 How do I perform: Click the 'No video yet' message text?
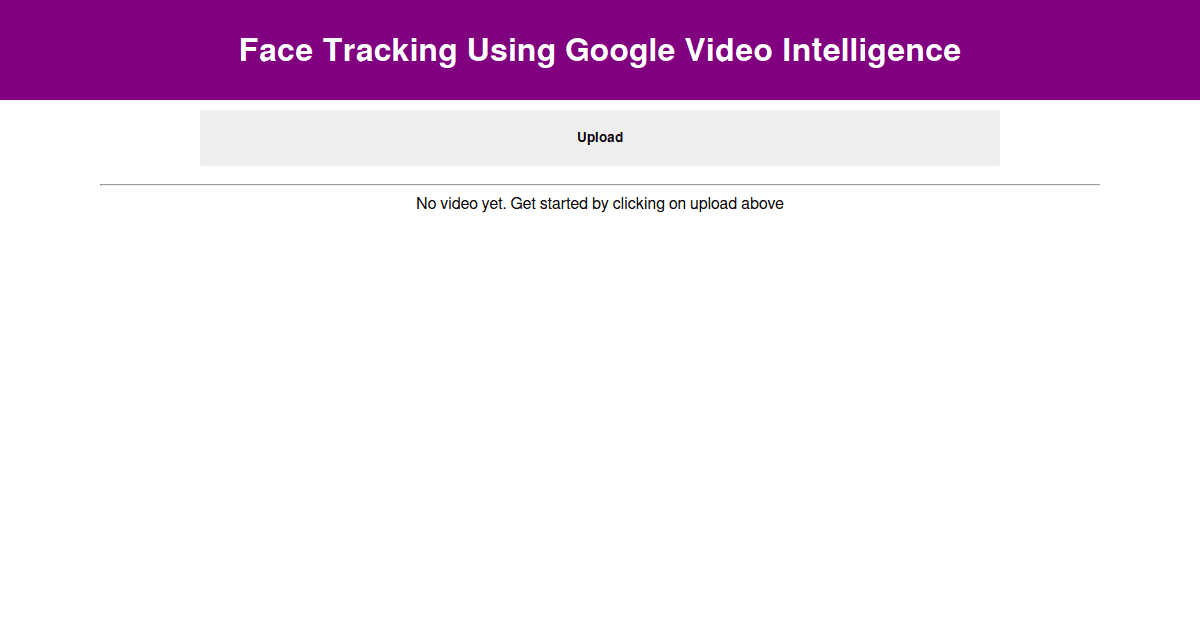pyautogui.click(x=461, y=204)
